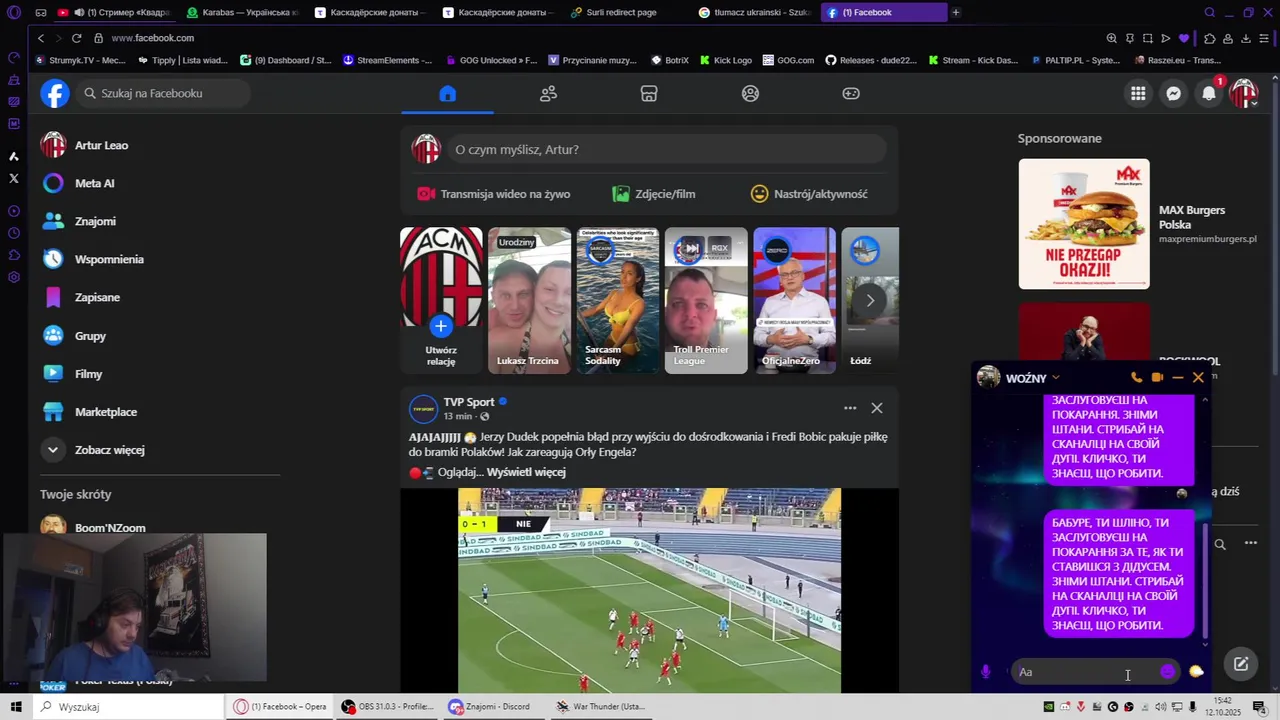Open WOŹNY chat settings chevron

(1056, 378)
